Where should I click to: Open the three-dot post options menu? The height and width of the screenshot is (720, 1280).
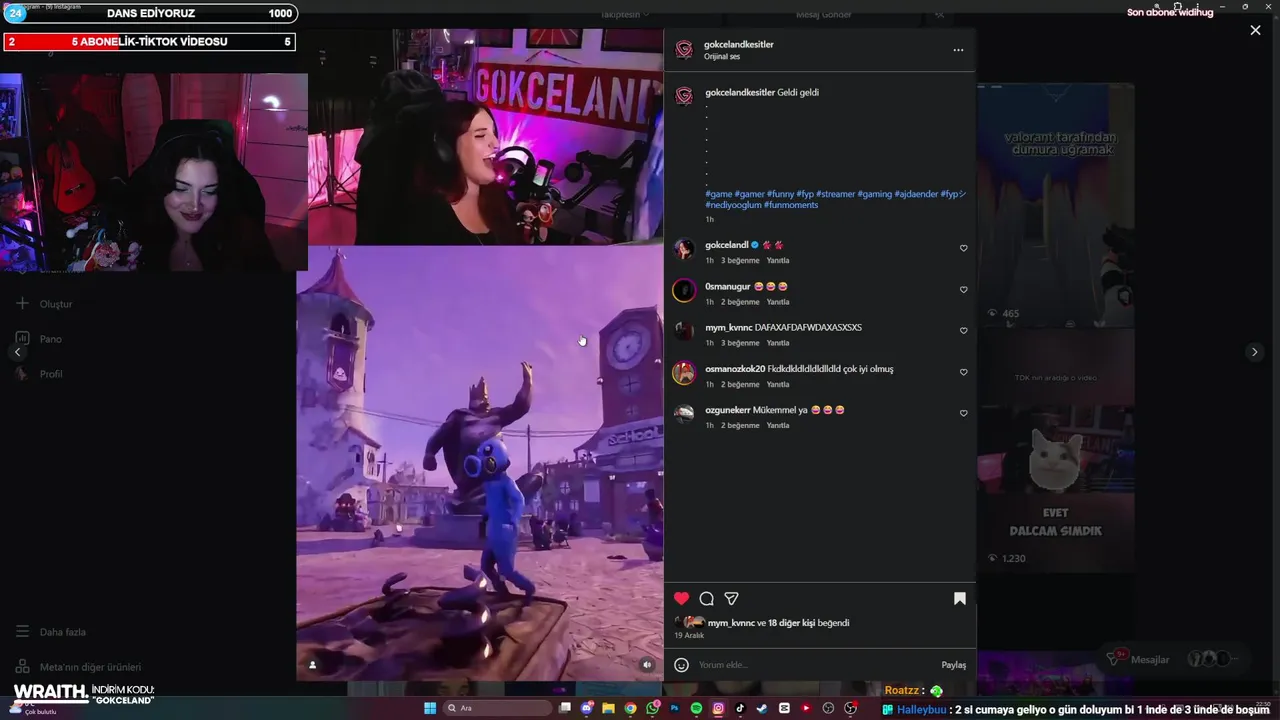(958, 50)
